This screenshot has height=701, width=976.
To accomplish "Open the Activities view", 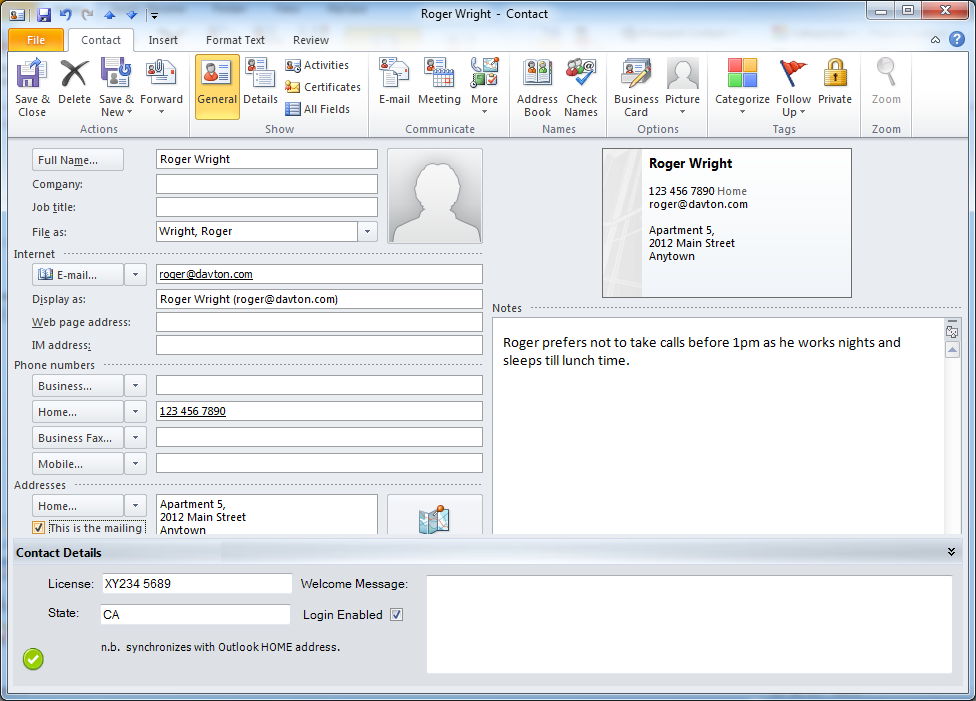I will pyautogui.click(x=317, y=65).
